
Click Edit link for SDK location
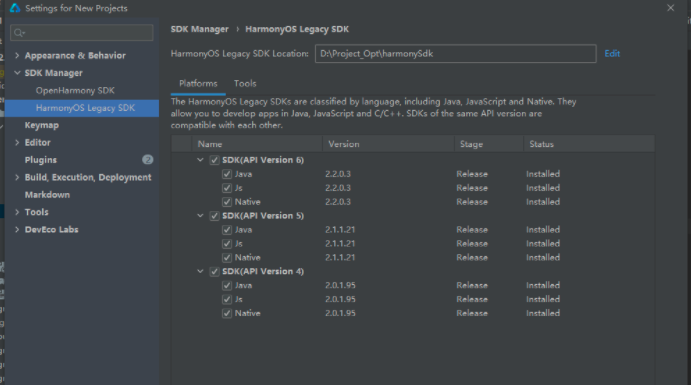point(612,54)
